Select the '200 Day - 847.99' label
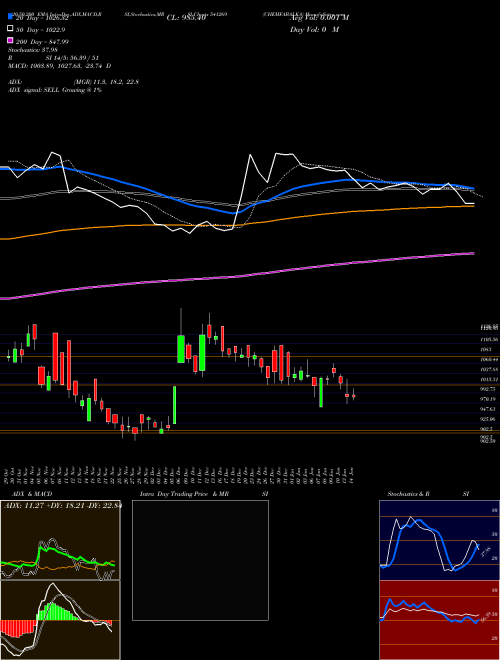 pos(43,42)
